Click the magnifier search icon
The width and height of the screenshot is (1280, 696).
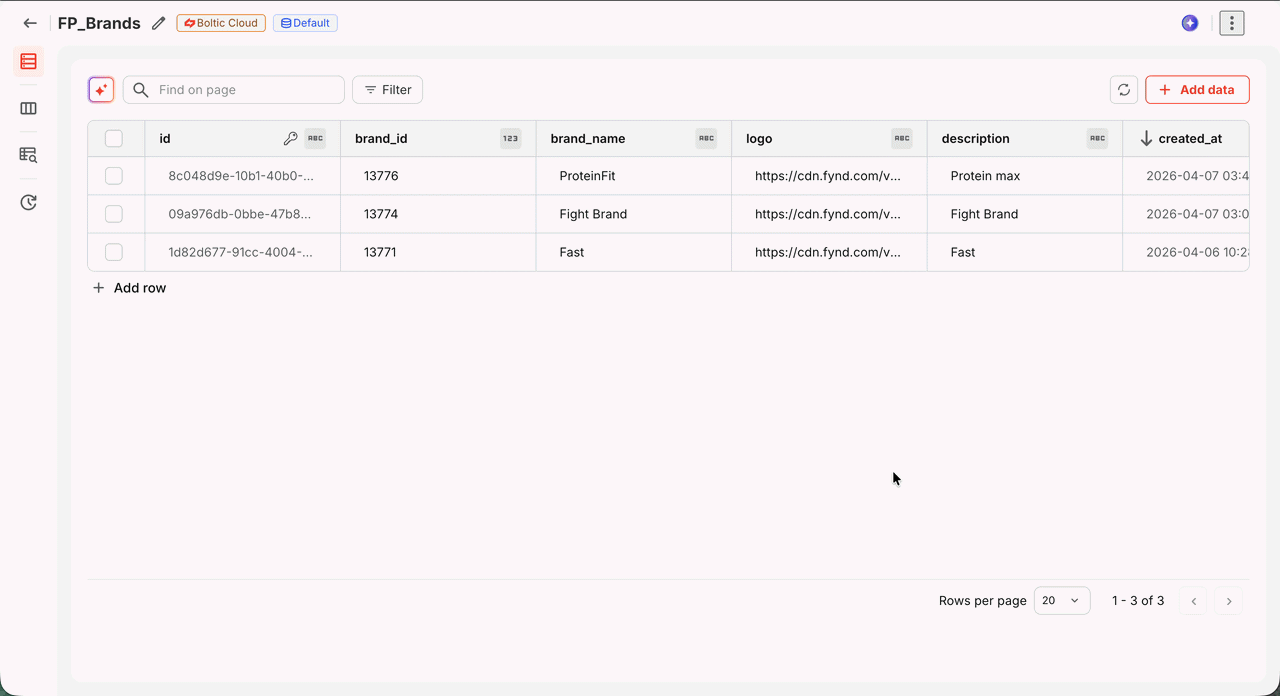tap(141, 90)
